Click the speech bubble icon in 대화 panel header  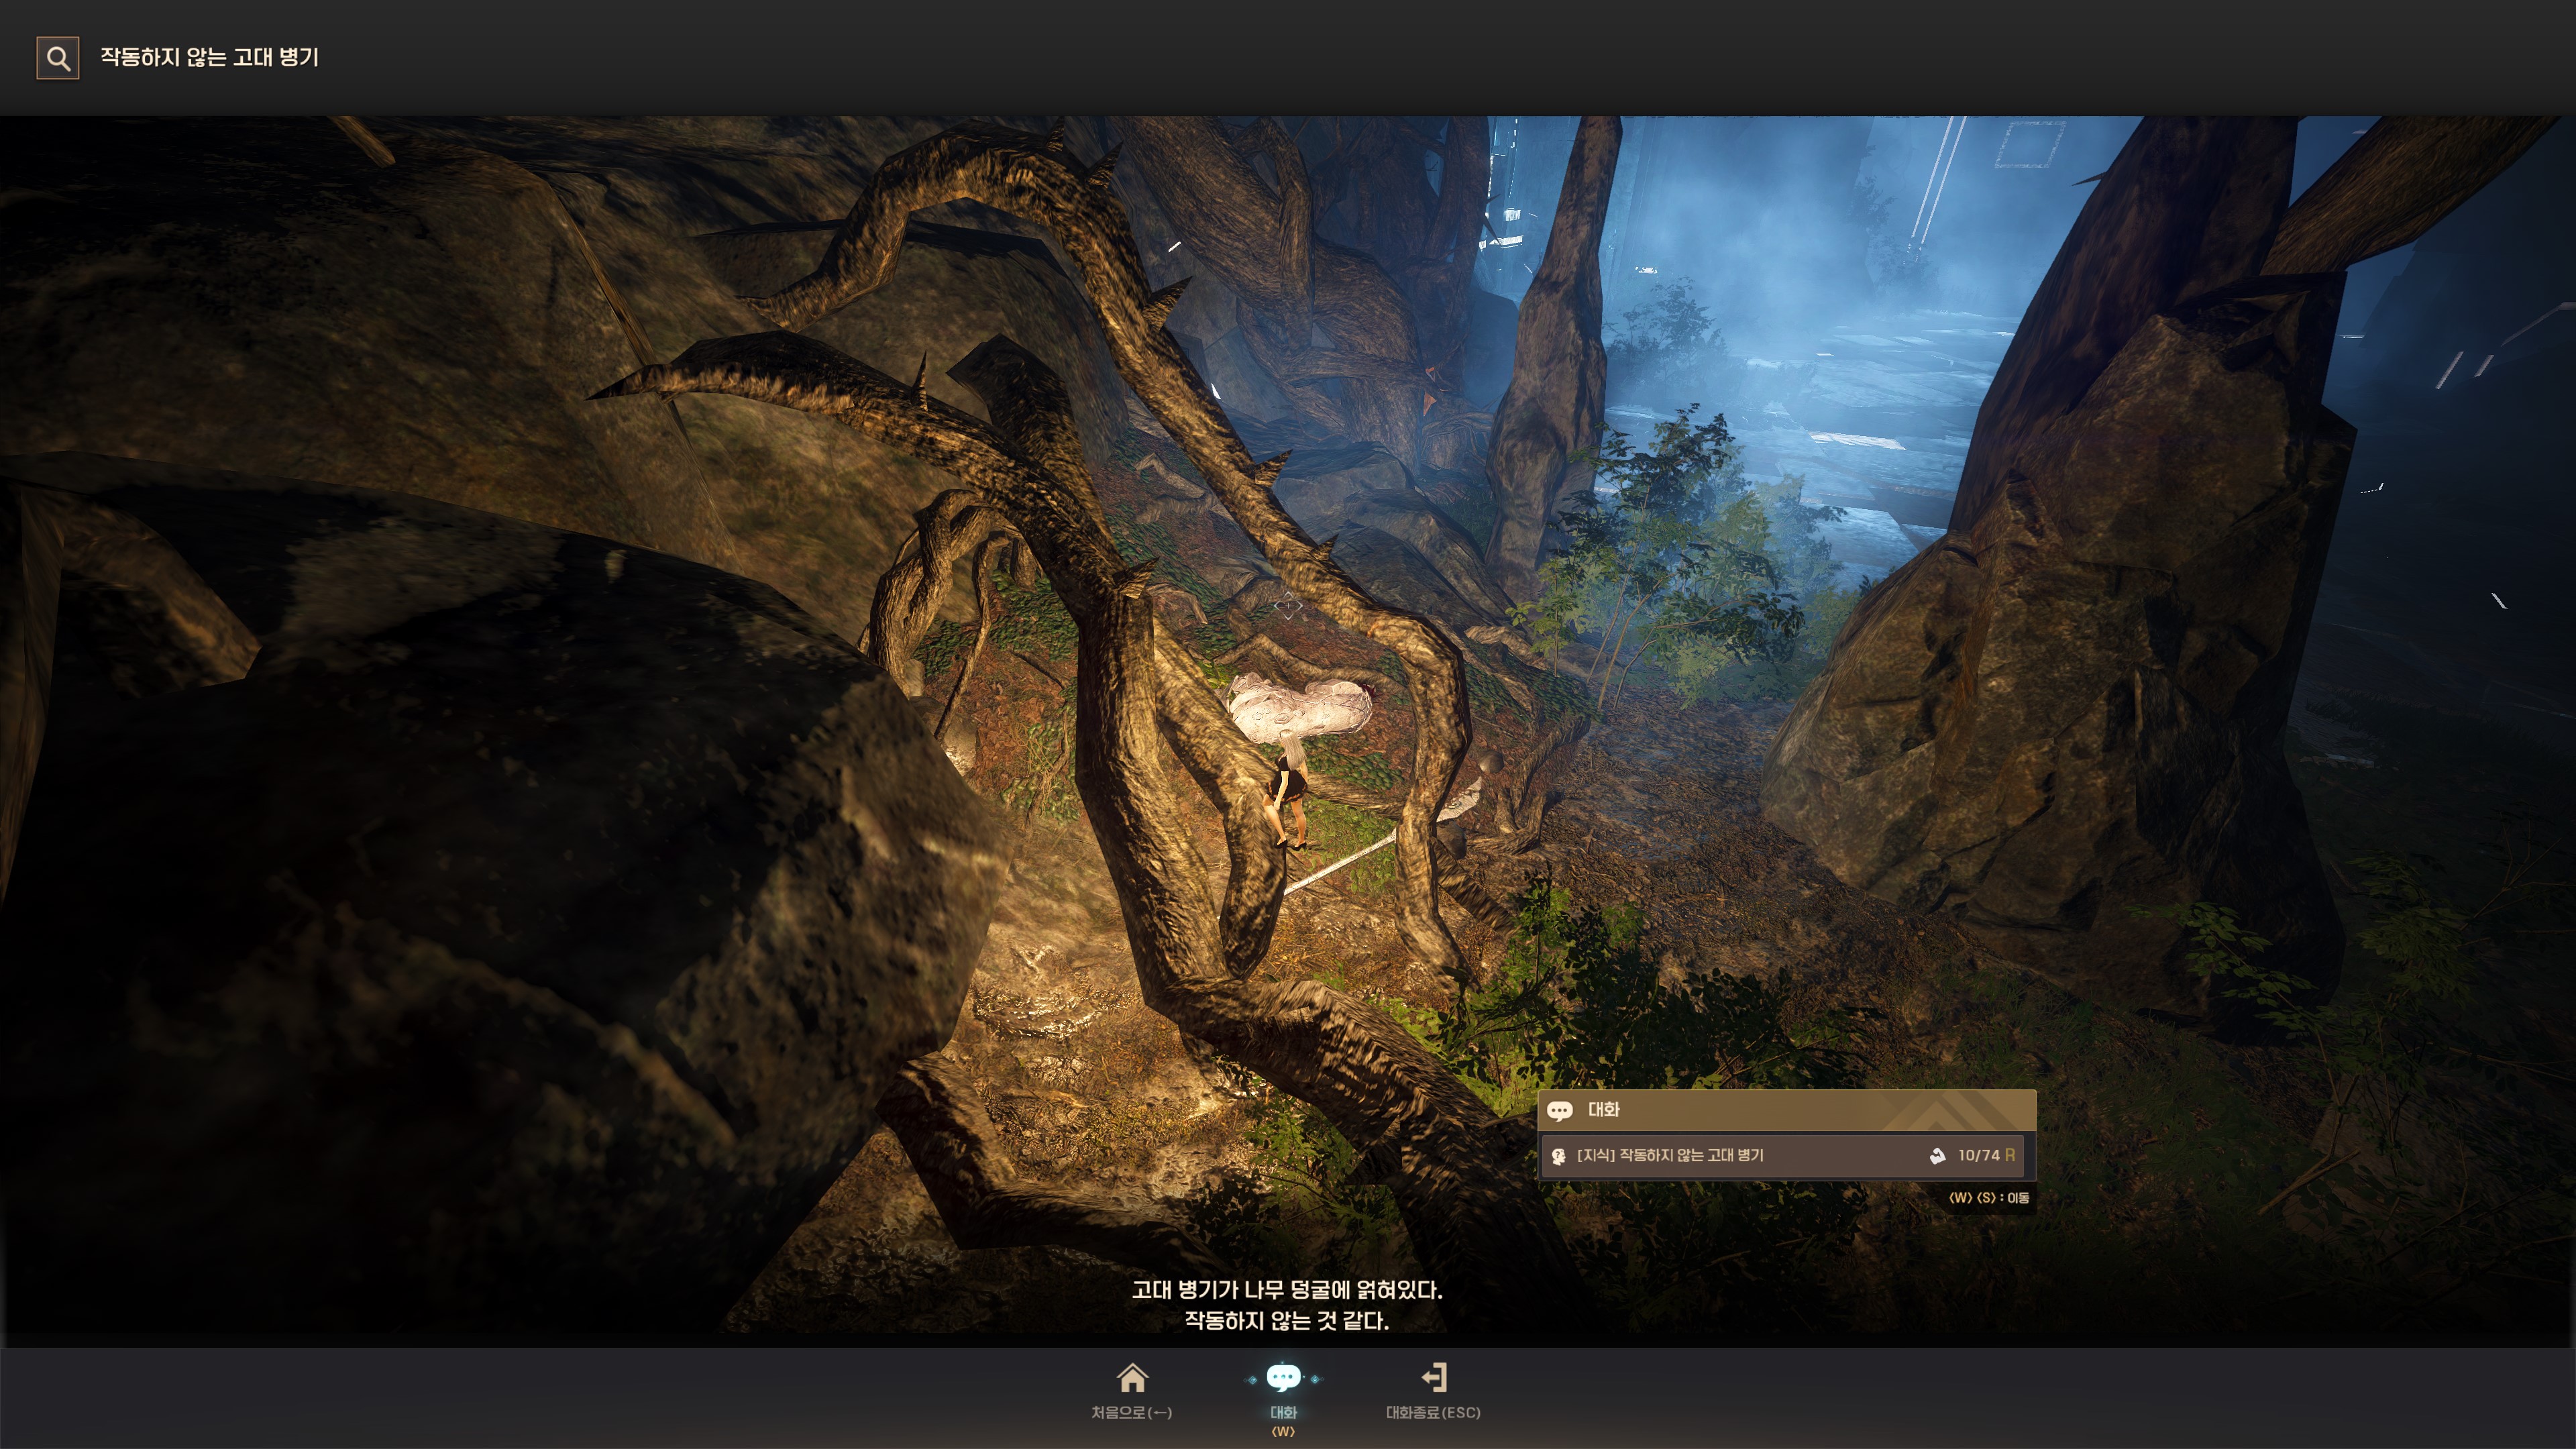pos(1559,1111)
